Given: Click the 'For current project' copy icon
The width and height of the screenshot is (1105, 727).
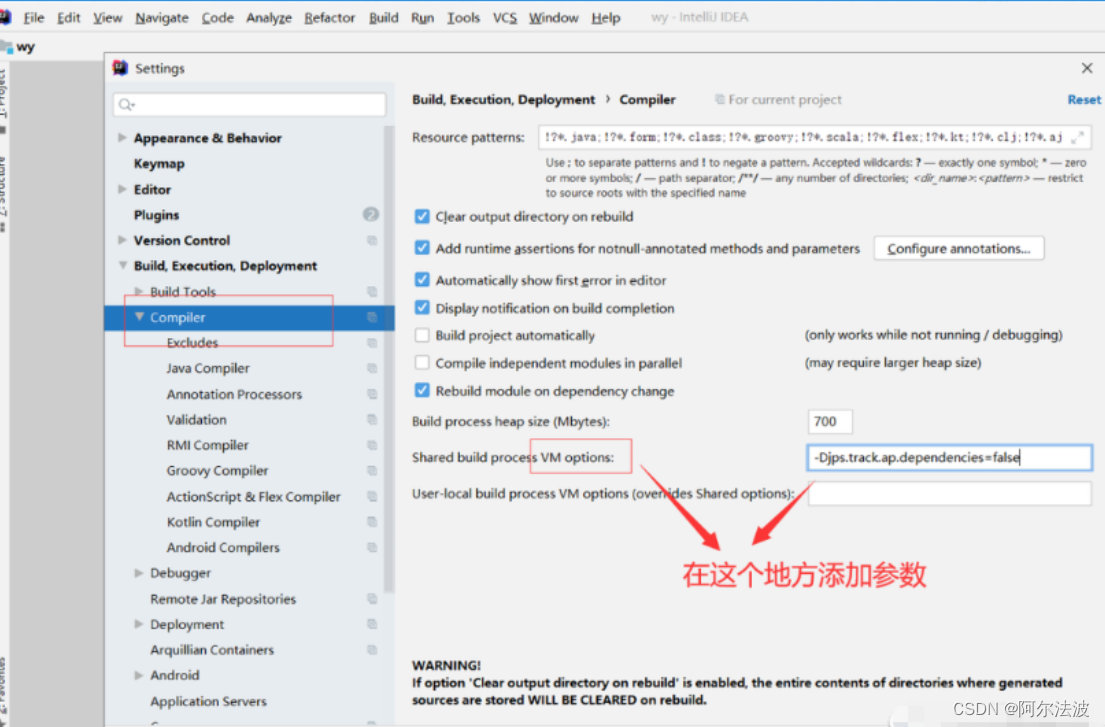Looking at the screenshot, I should [720, 99].
